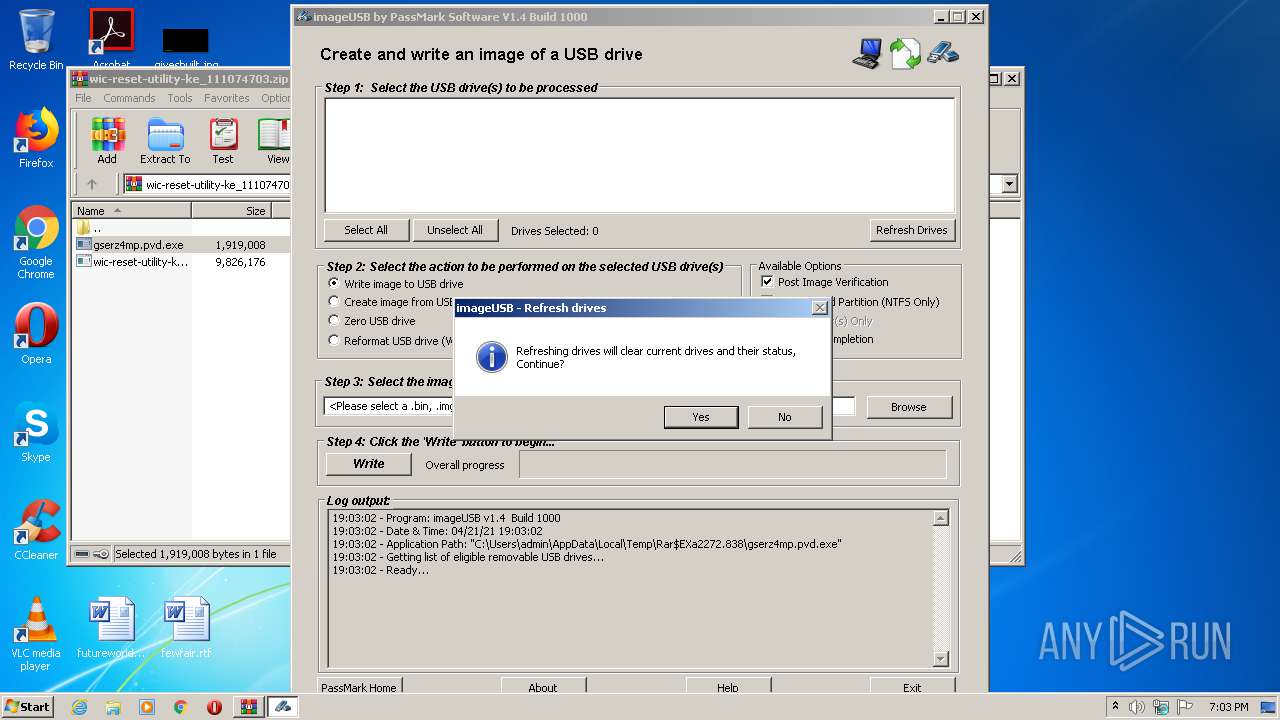Close the Refresh drives dialog
This screenshot has height=720, width=1280.
pos(820,308)
